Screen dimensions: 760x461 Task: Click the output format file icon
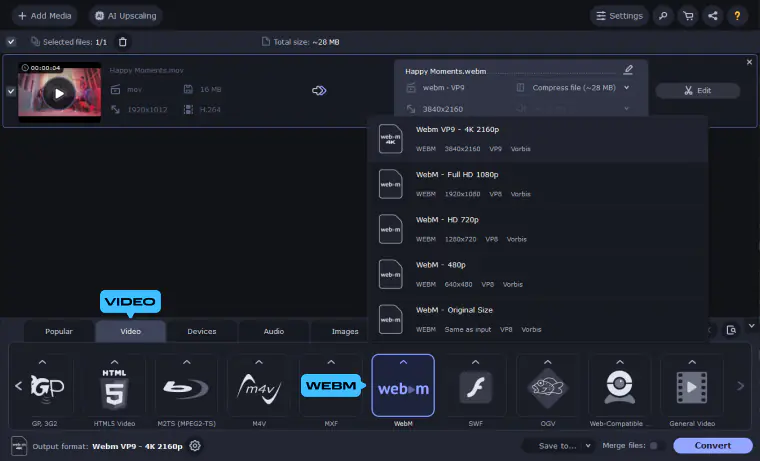(x=19, y=445)
